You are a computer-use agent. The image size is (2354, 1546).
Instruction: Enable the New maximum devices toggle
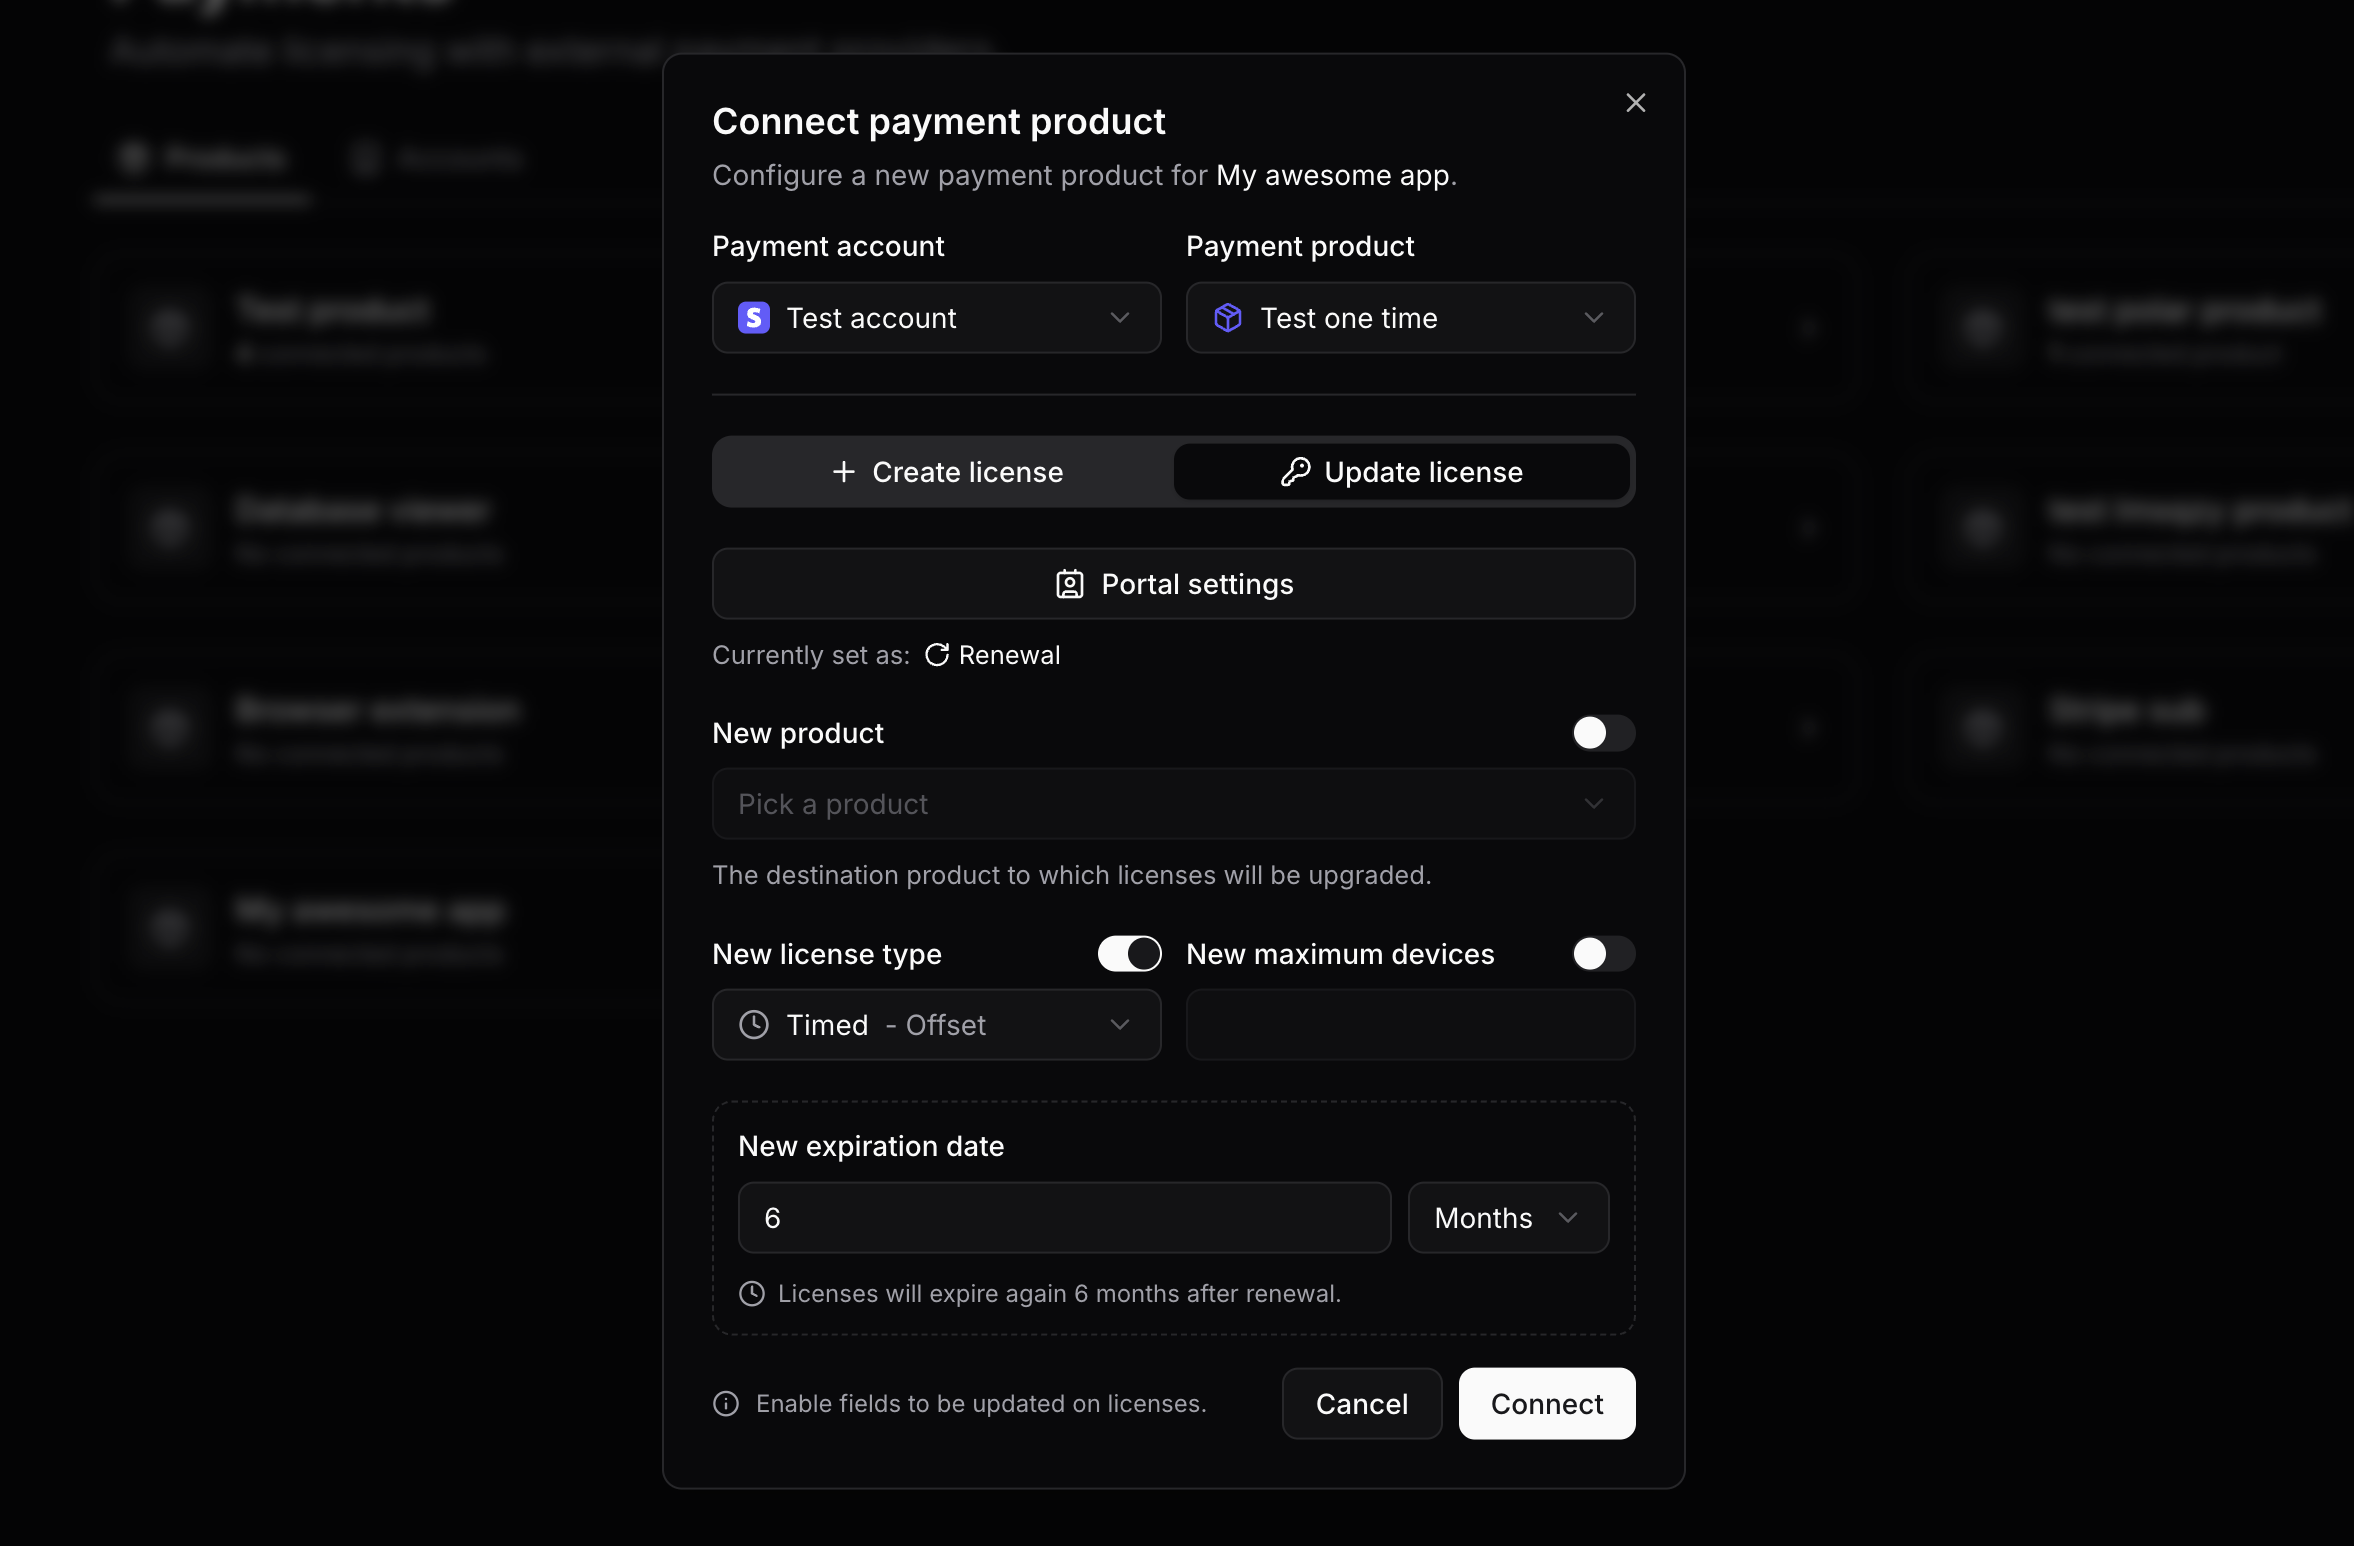pyautogui.click(x=1602, y=954)
